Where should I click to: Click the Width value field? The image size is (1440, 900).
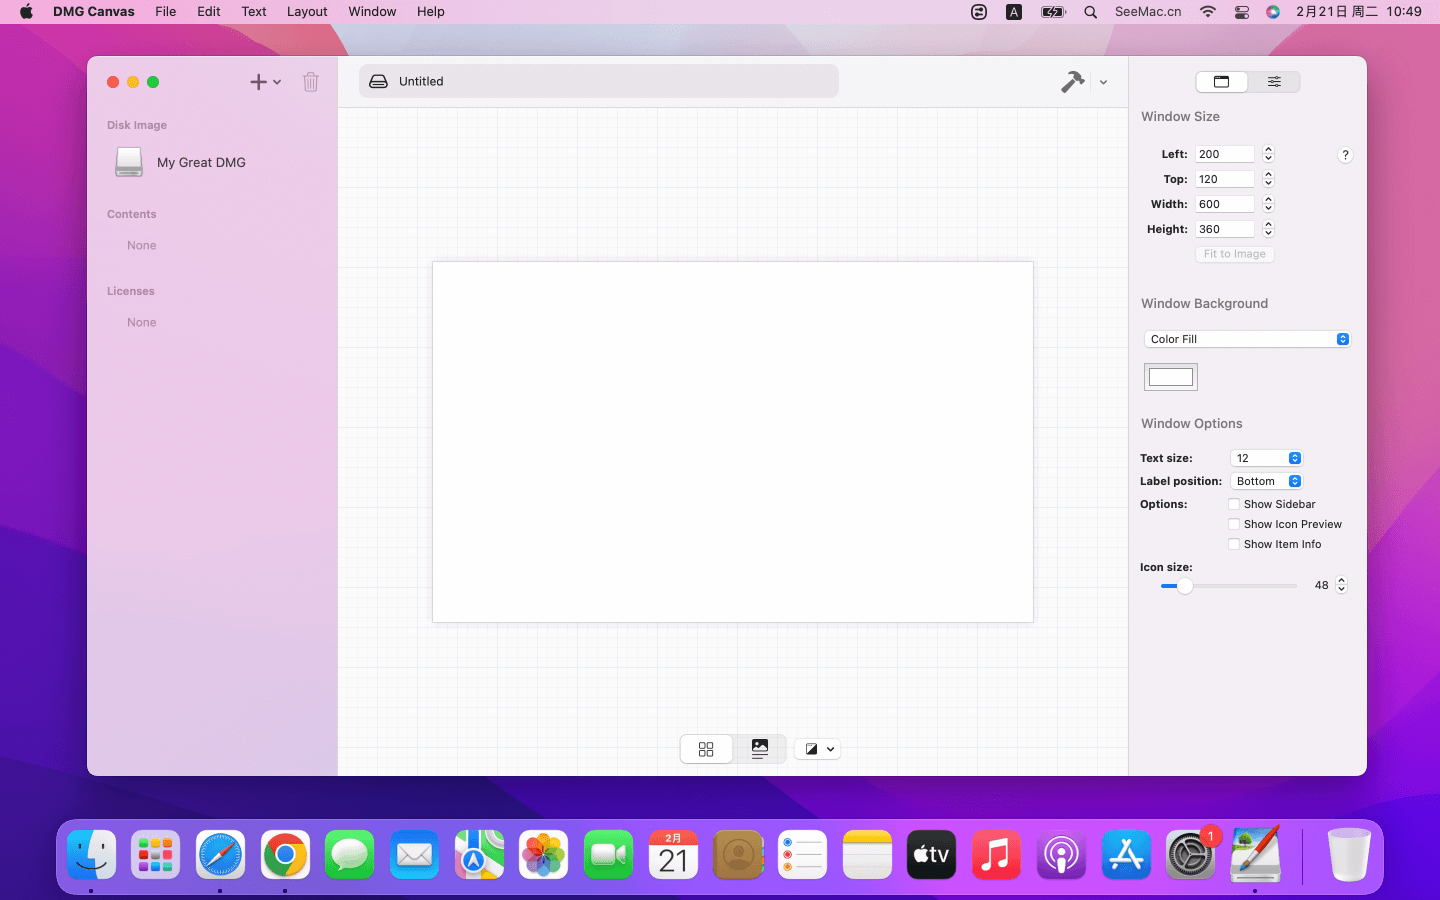tap(1225, 204)
